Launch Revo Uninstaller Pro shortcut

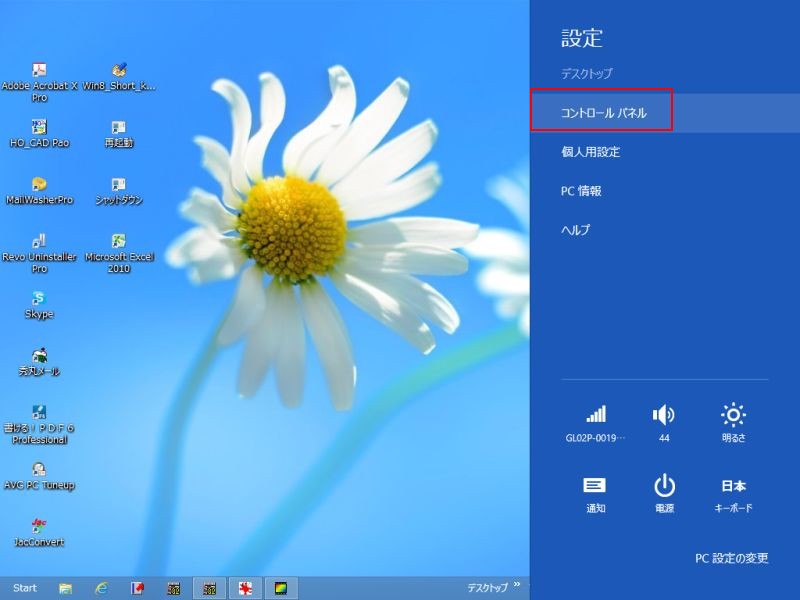(39, 242)
